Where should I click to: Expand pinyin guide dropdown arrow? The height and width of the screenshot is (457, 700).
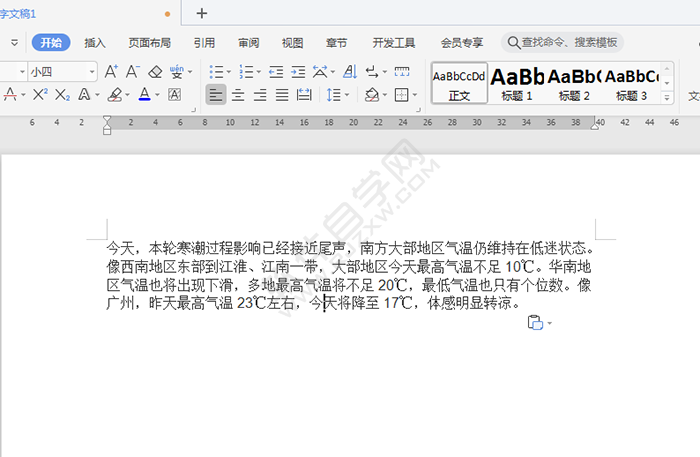click(x=190, y=72)
